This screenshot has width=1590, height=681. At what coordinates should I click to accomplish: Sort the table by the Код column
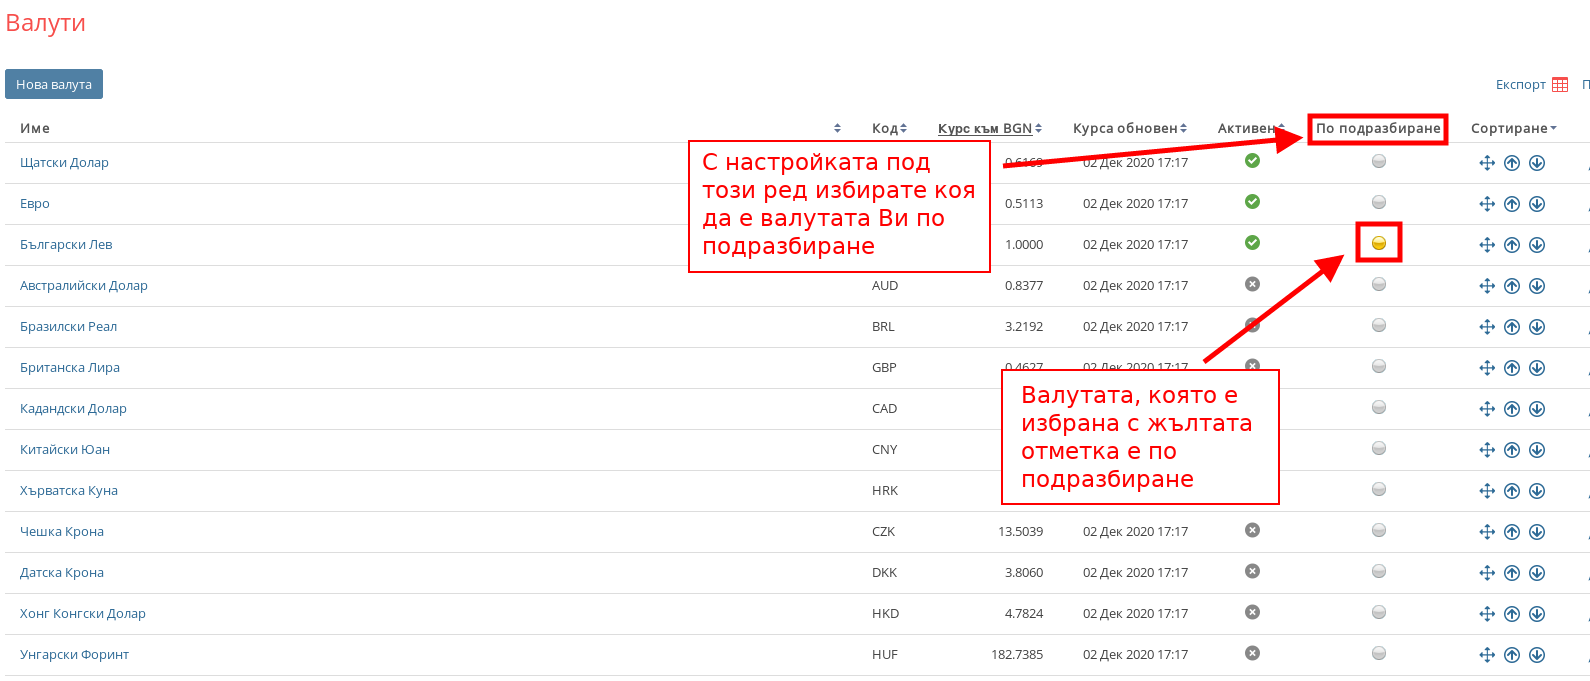888,128
